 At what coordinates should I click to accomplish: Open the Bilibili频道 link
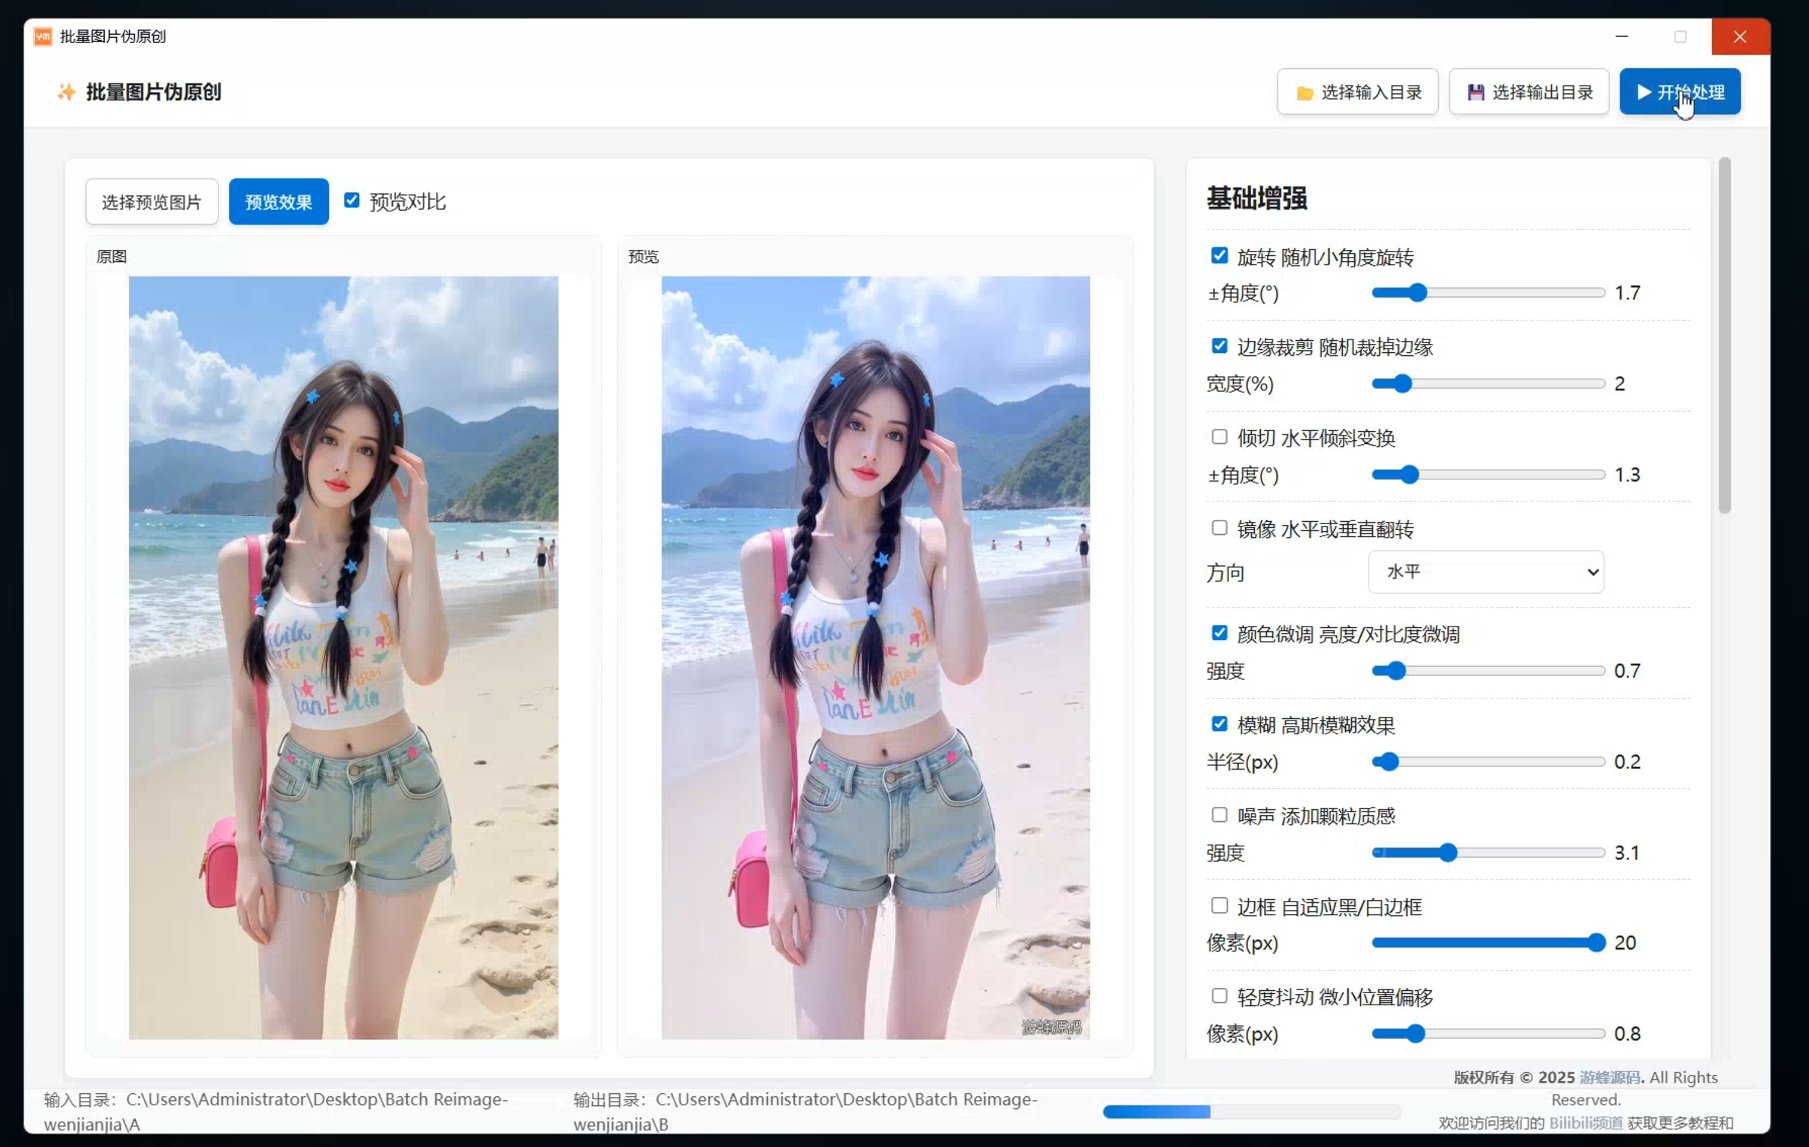[1585, 1123]
